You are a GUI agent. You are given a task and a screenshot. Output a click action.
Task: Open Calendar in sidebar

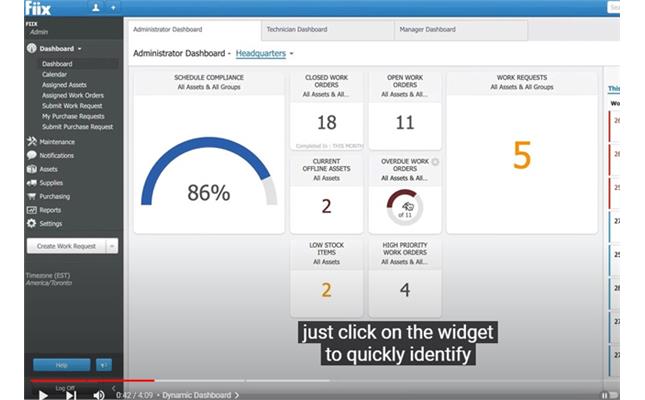(54, 74)
